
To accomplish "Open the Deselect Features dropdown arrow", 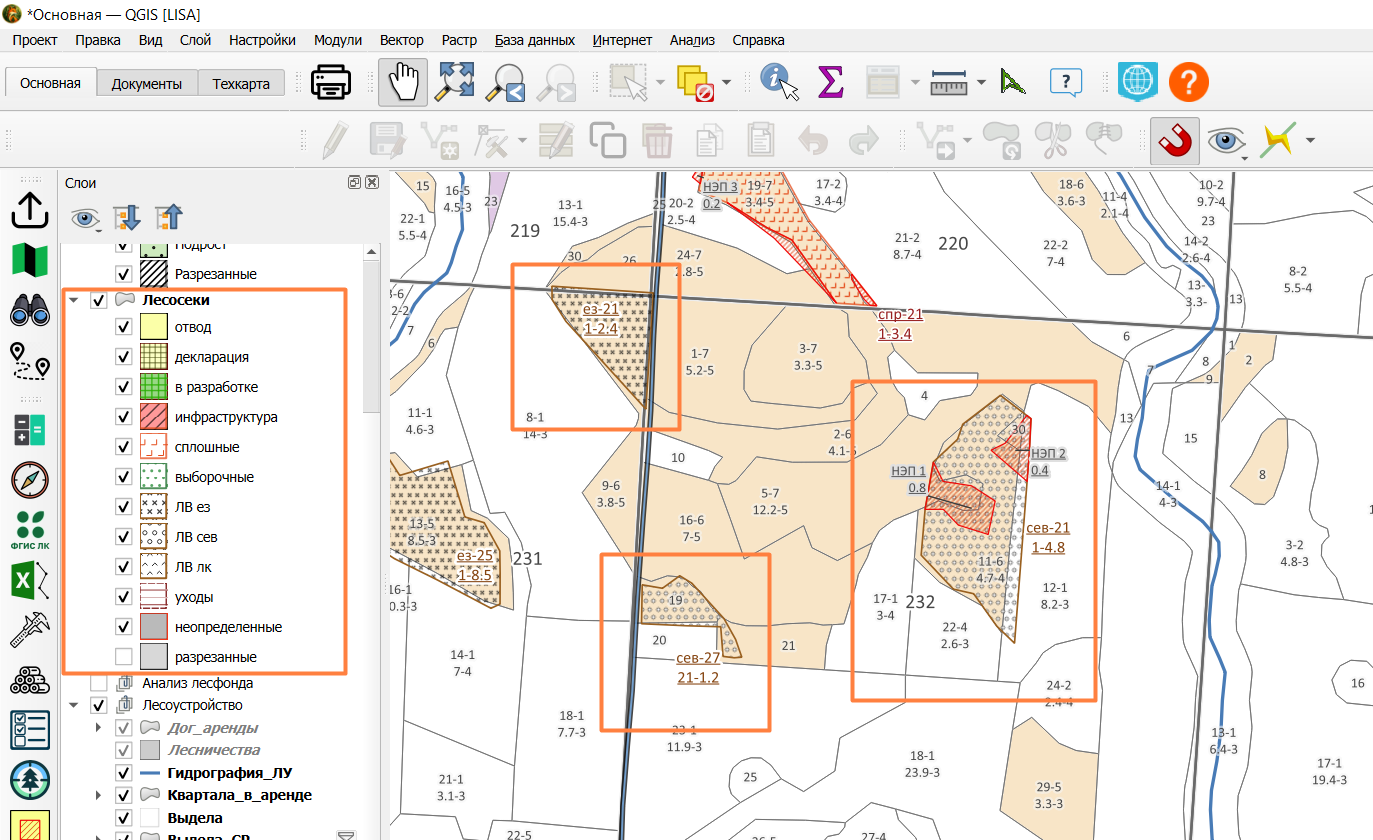I will coord(726,83).
